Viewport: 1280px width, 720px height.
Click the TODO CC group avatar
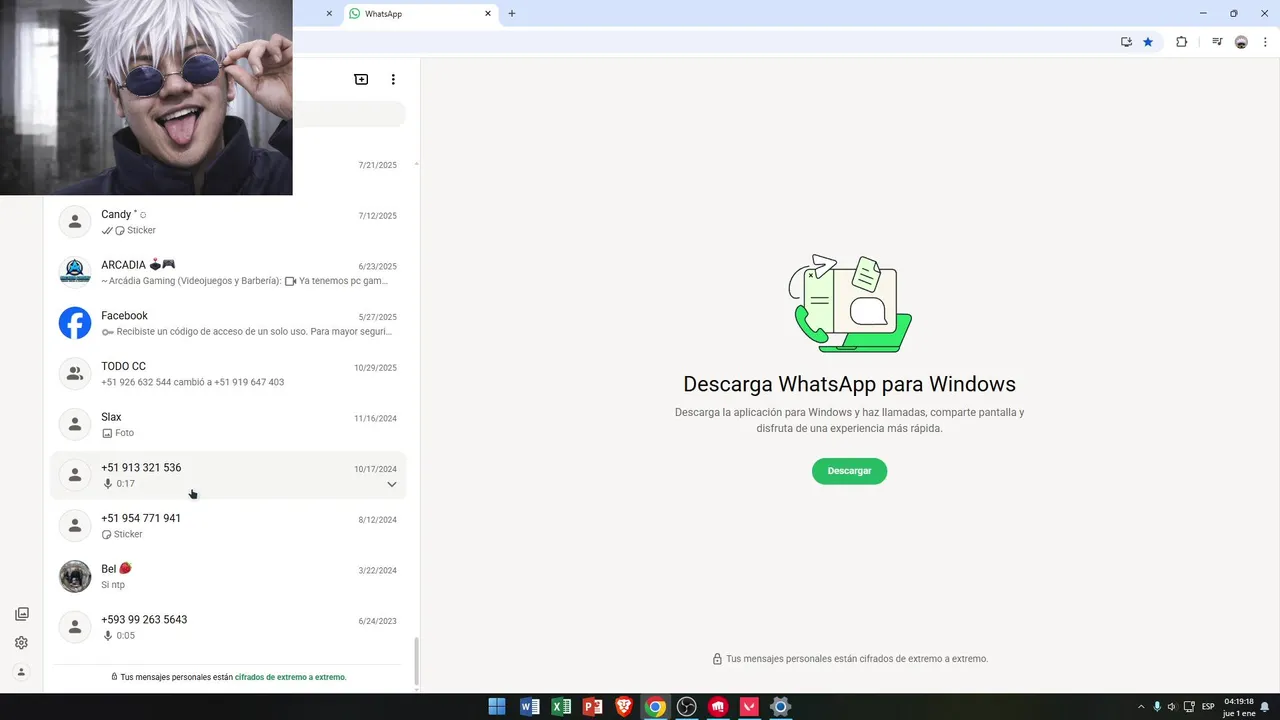75,374
